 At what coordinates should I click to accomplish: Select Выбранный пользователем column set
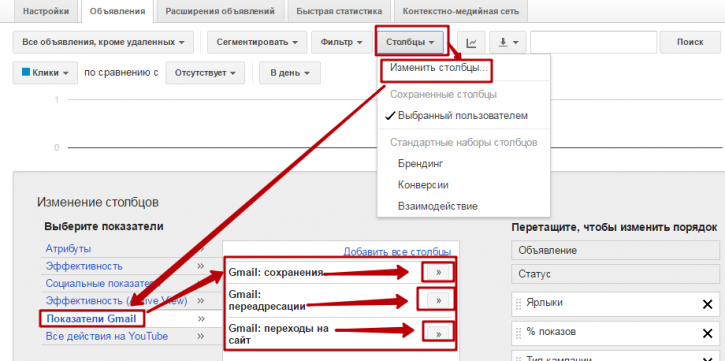pos(462,116)
